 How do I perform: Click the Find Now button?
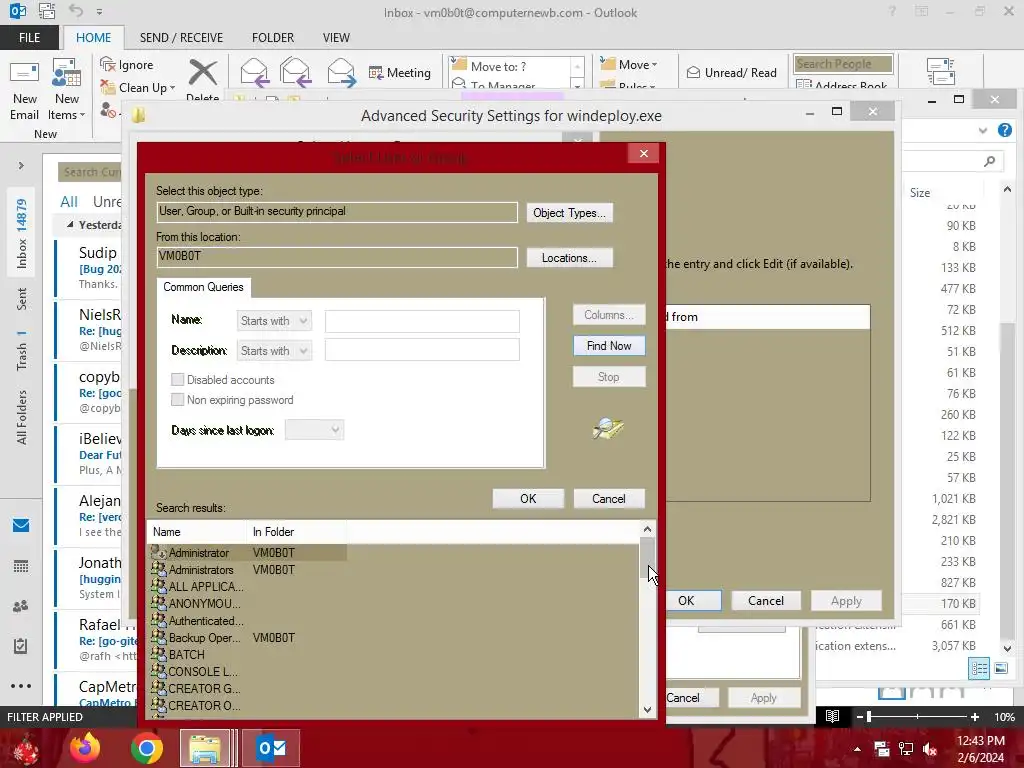tap(609, 345)
